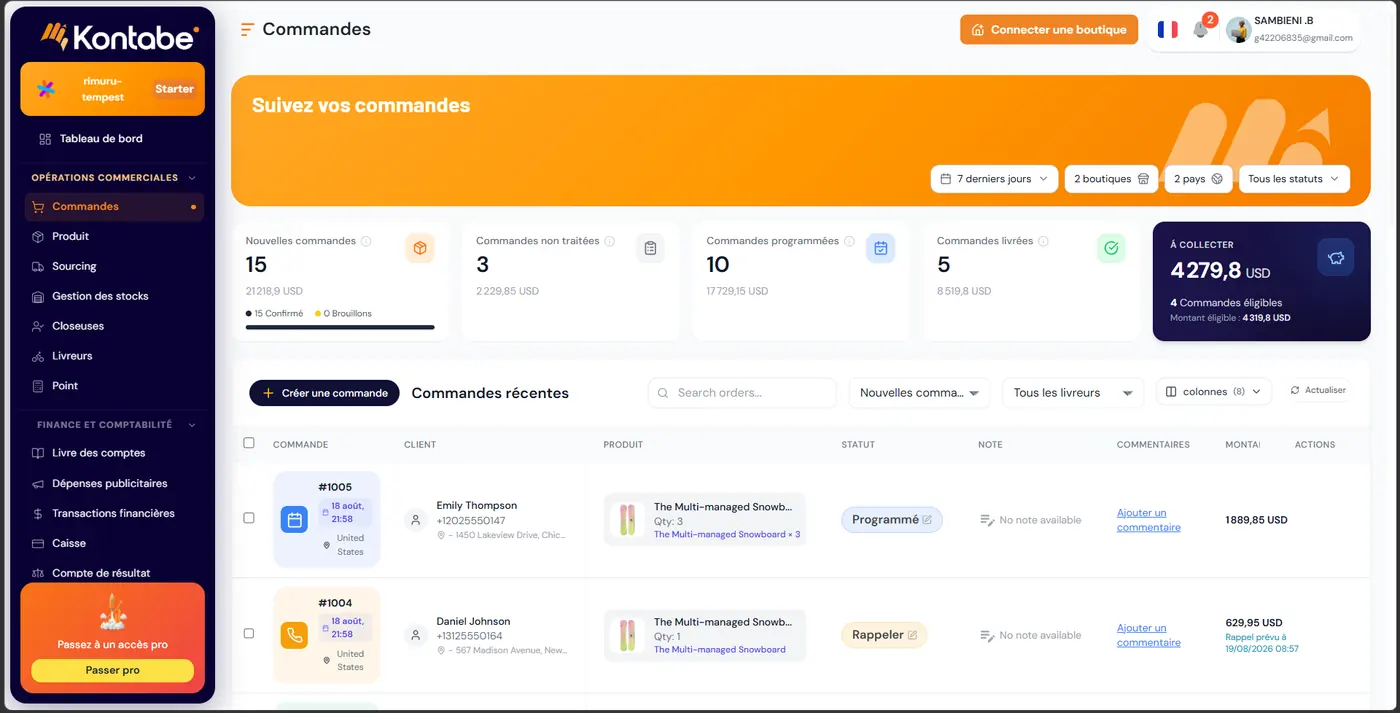Screen dimensions: 1400x713
Task: Click info icon next to Commandes livrées
Action: tap(1043, 241)
